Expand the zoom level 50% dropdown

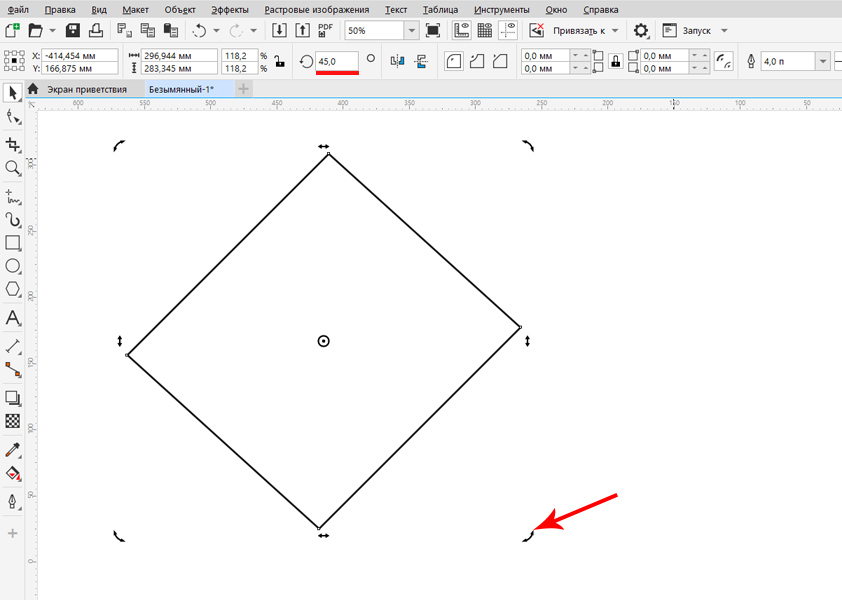411,31
